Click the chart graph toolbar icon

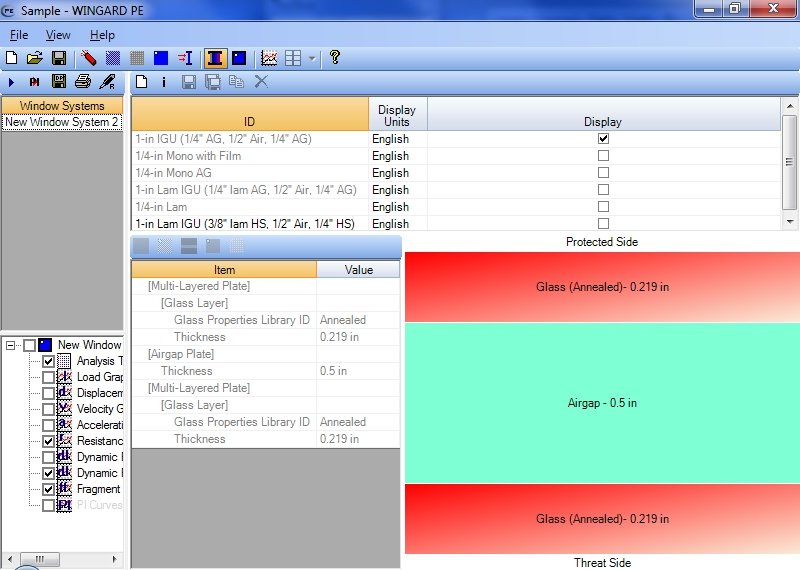(269, 58)
